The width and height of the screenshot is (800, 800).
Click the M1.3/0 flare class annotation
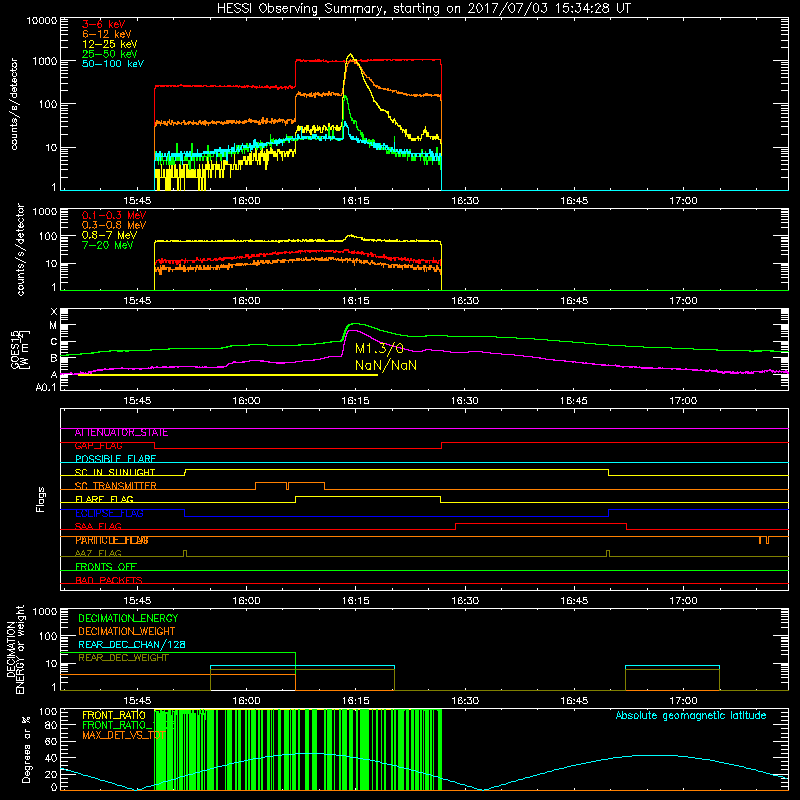[x=379, y=348]
